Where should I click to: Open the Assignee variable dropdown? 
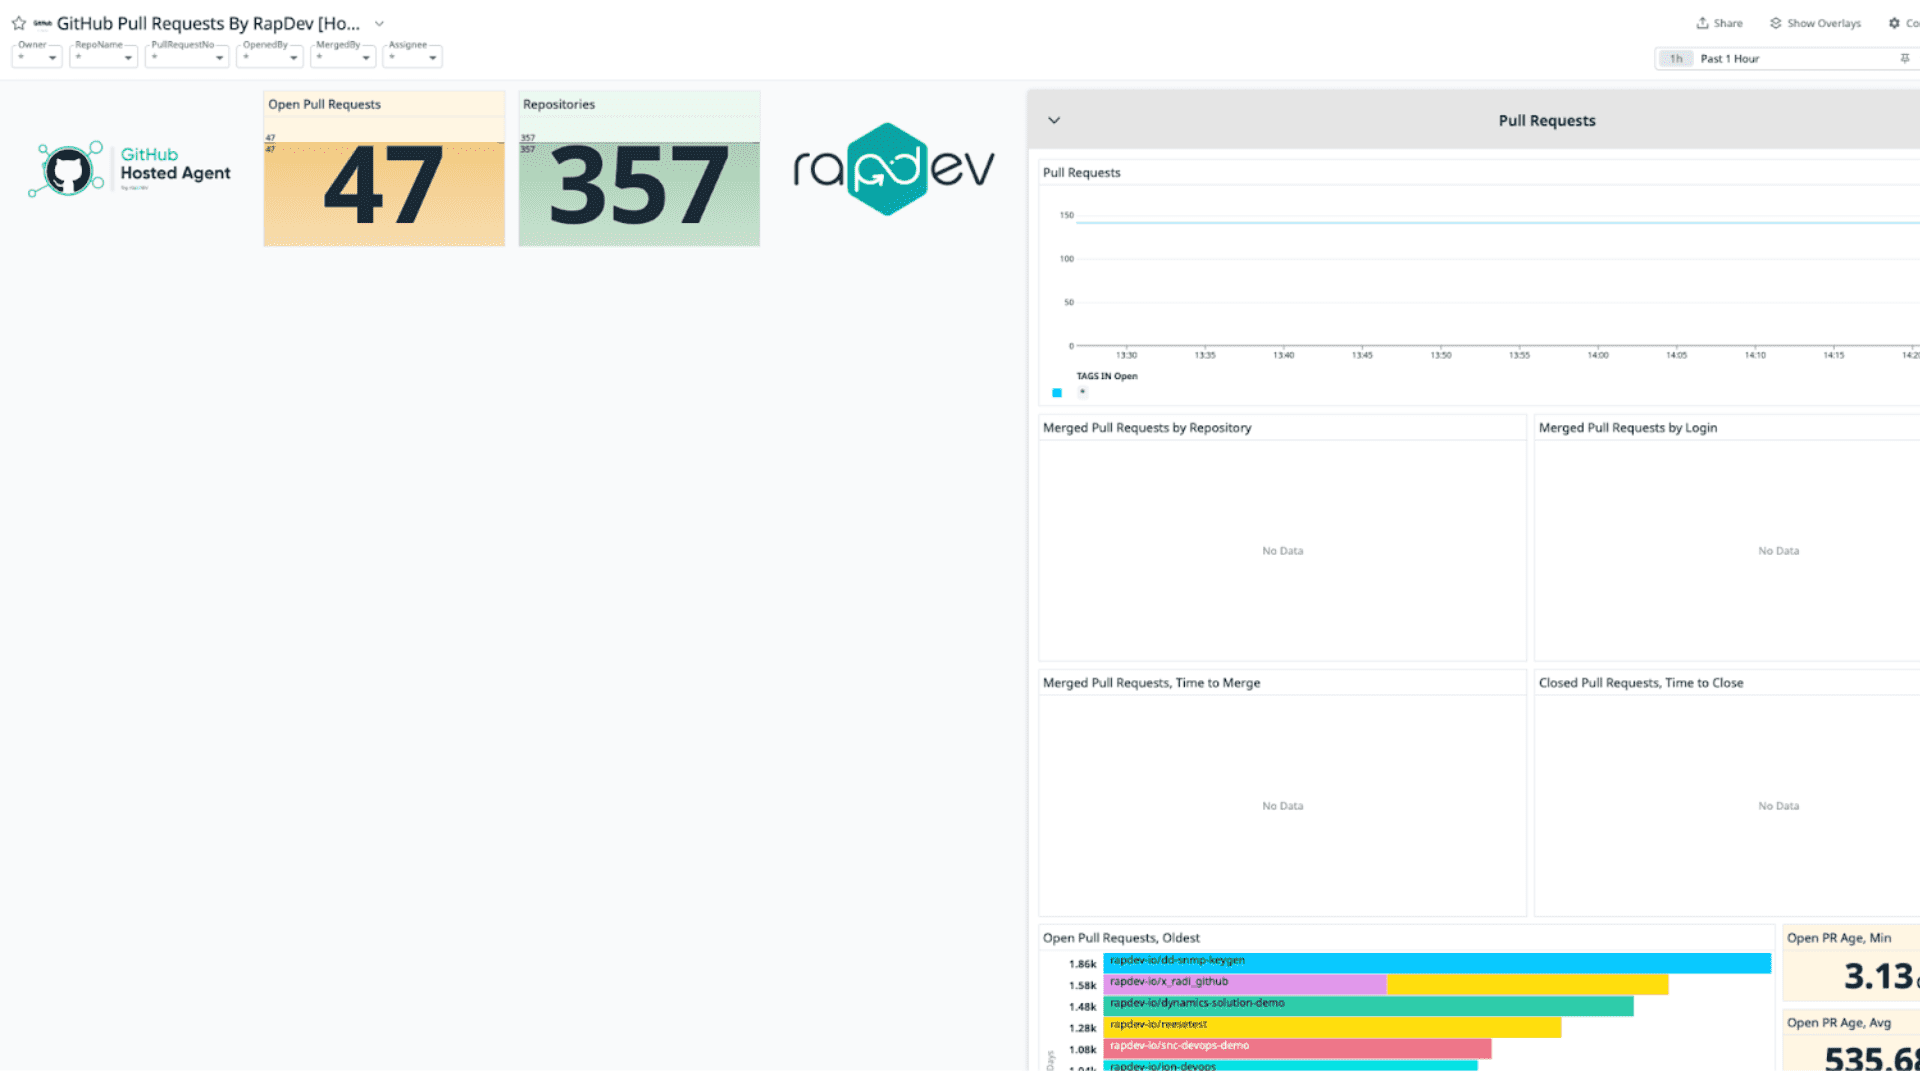tap(413, 57)
